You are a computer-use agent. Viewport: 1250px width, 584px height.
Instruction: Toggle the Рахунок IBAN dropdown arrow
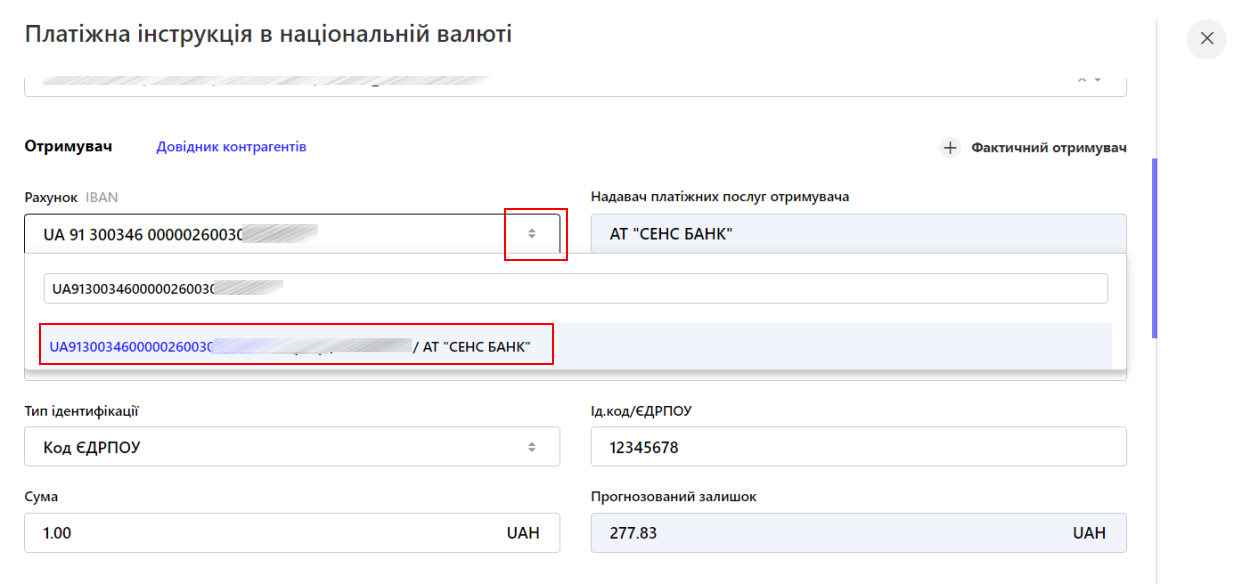pos(533,233)
